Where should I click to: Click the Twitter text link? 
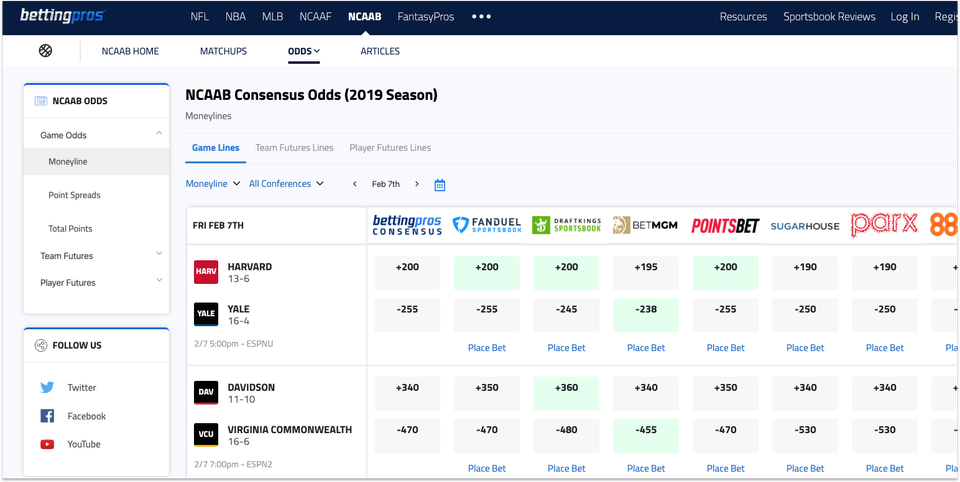coord(81,388)
